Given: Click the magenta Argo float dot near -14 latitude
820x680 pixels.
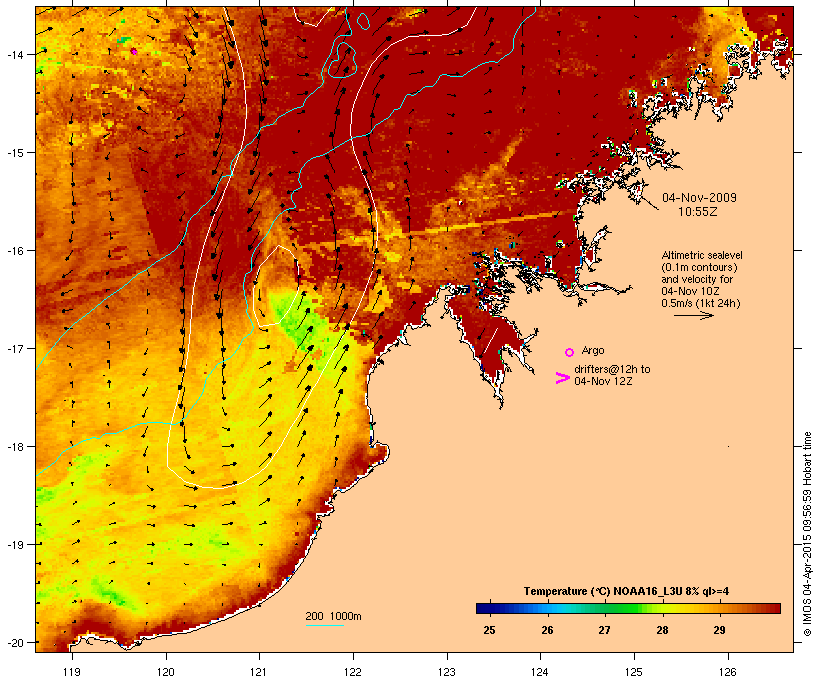Looking at the screenshot, I should [x=134, y=51].
